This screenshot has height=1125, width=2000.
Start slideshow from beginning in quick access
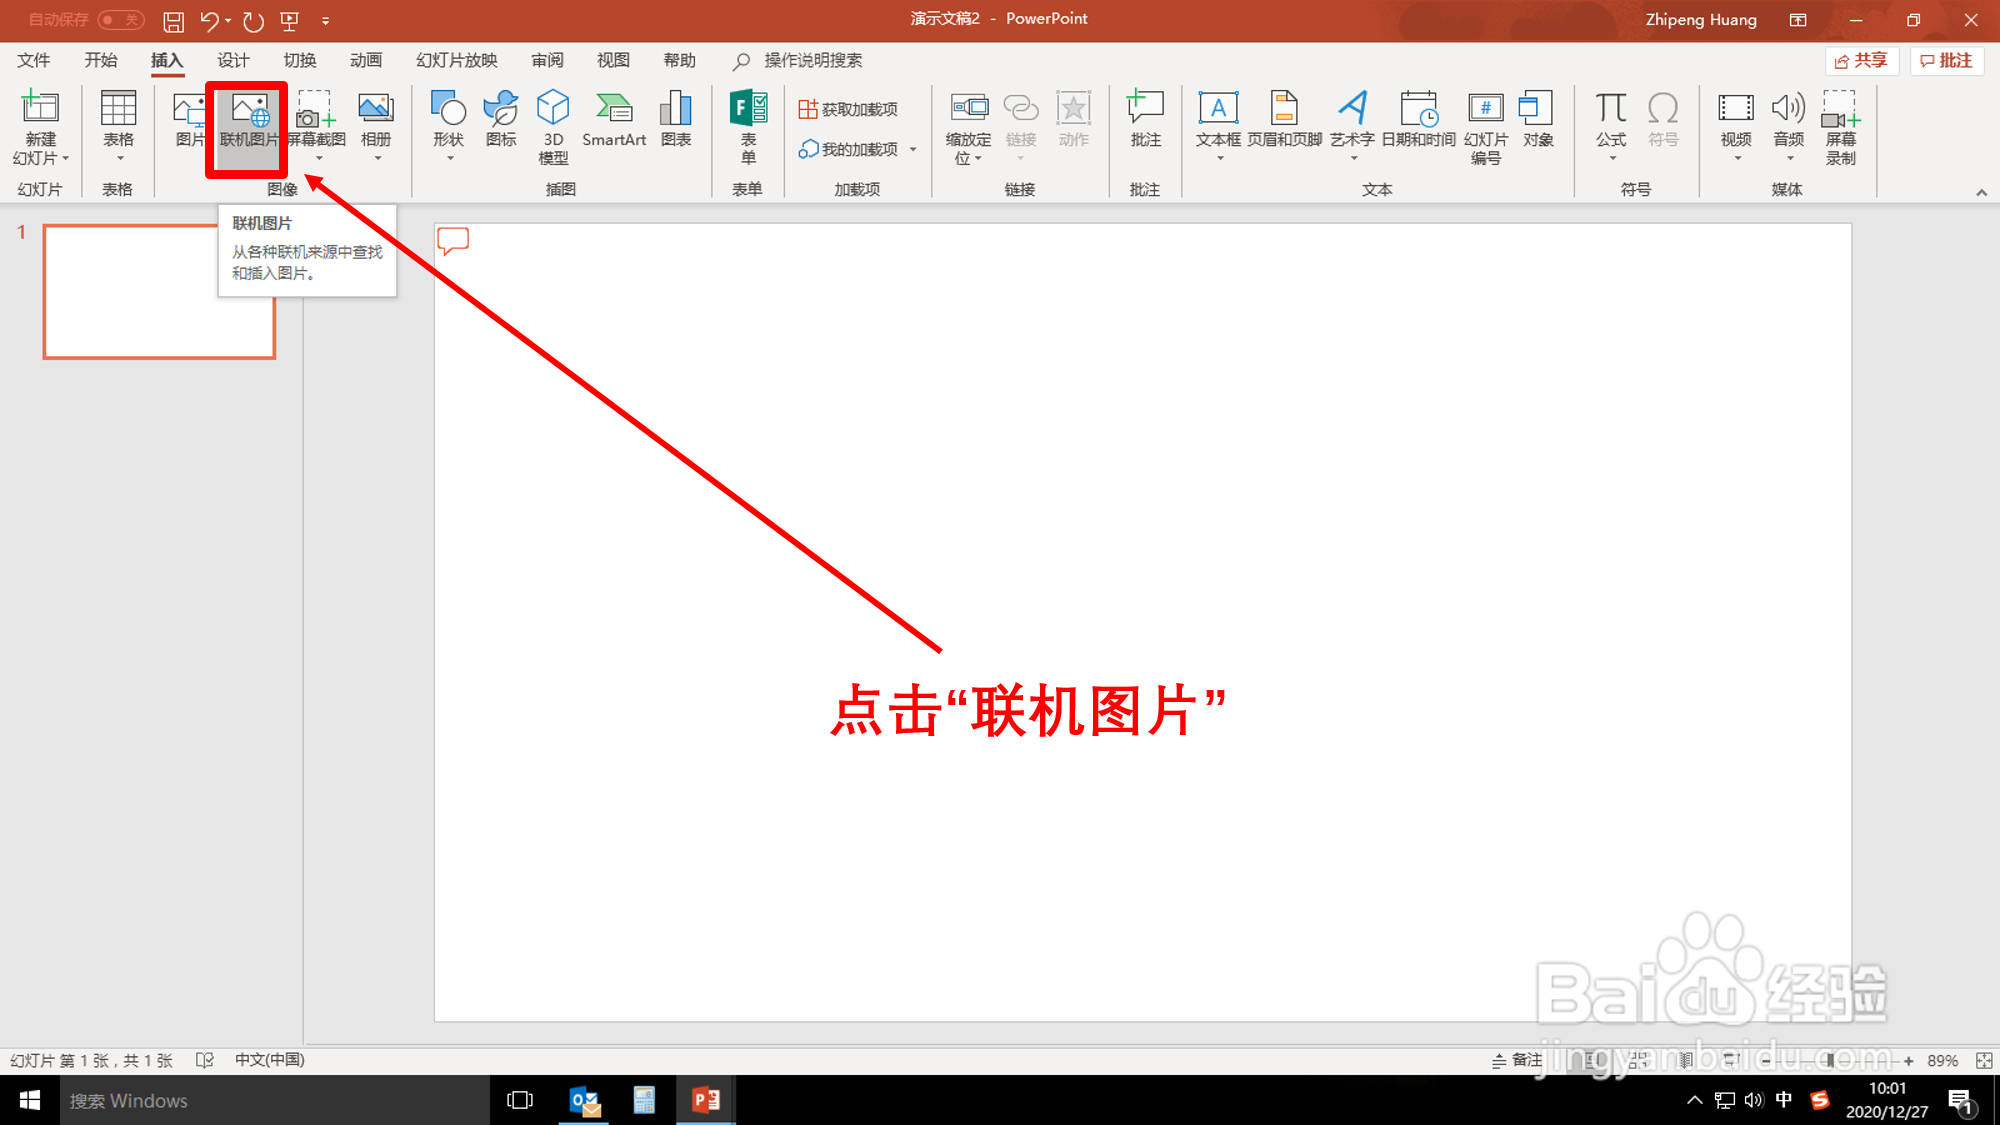[x=290, y=20]
